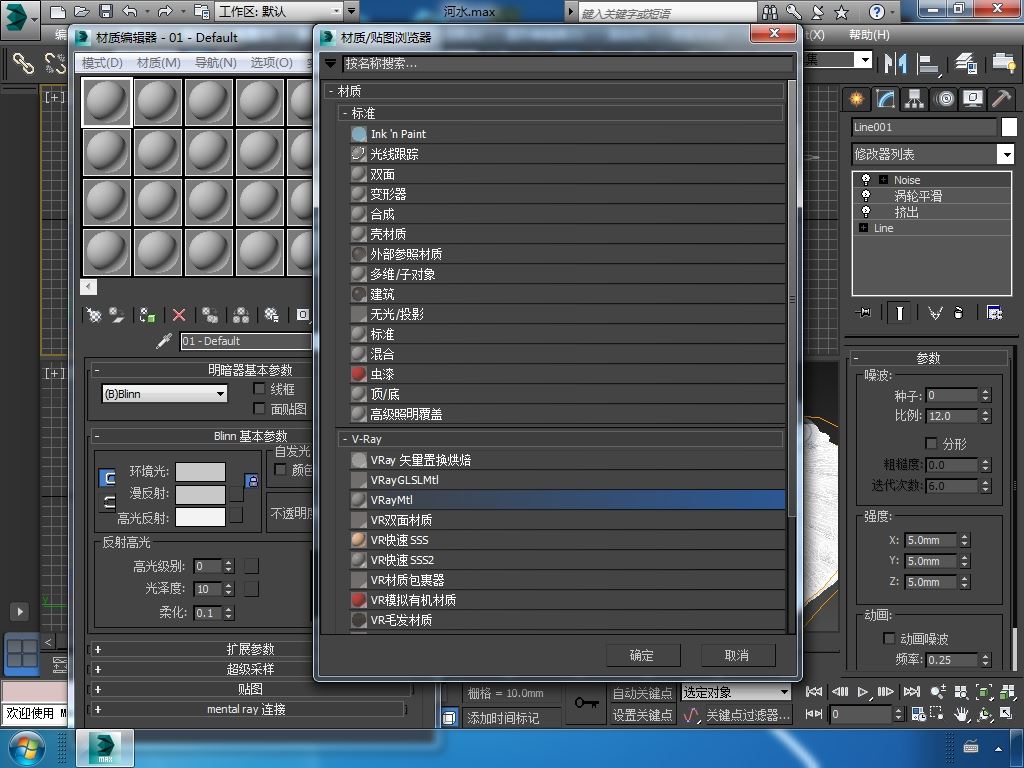The height and width of the screenshot is (768, 1024).
Task: Click 添加时间标记
Action: pos(504,718)
